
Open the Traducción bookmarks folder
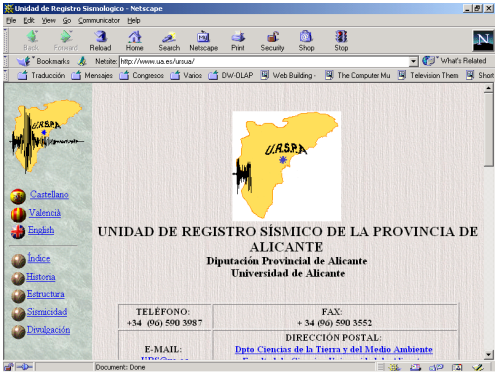tap(41, 75)
